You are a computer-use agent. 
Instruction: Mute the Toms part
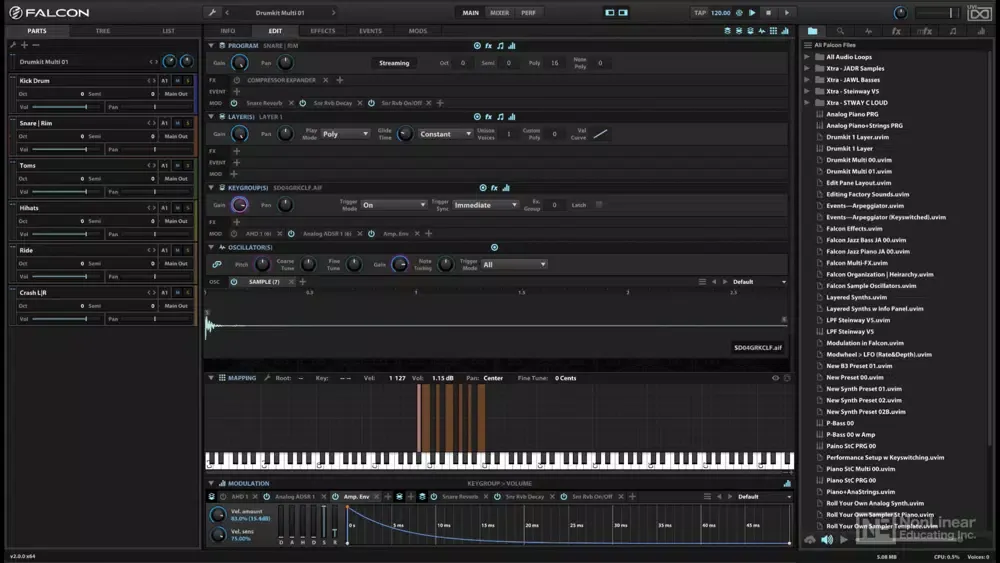[x=177, y=165]
